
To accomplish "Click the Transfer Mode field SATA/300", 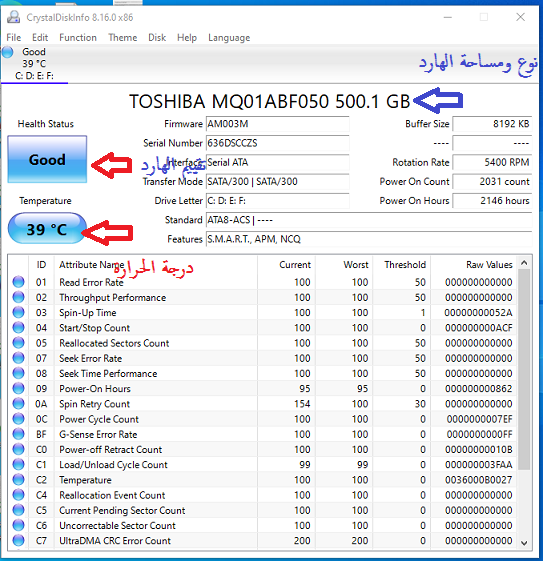I will (x=278, y=181).
